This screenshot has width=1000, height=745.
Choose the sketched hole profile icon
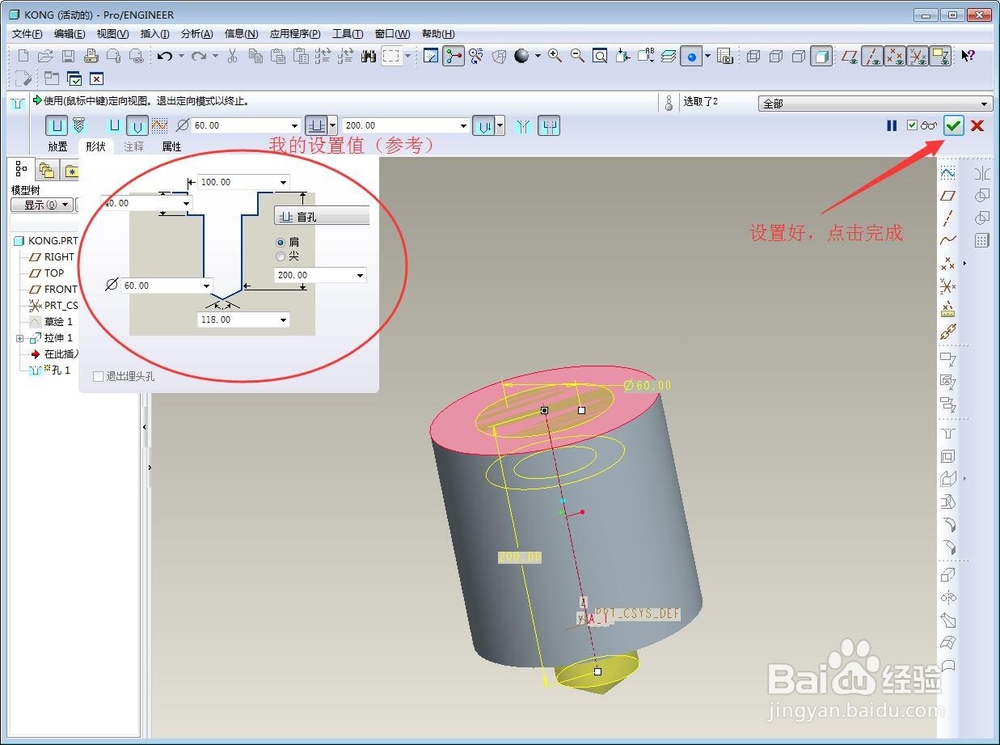point(159,126)
